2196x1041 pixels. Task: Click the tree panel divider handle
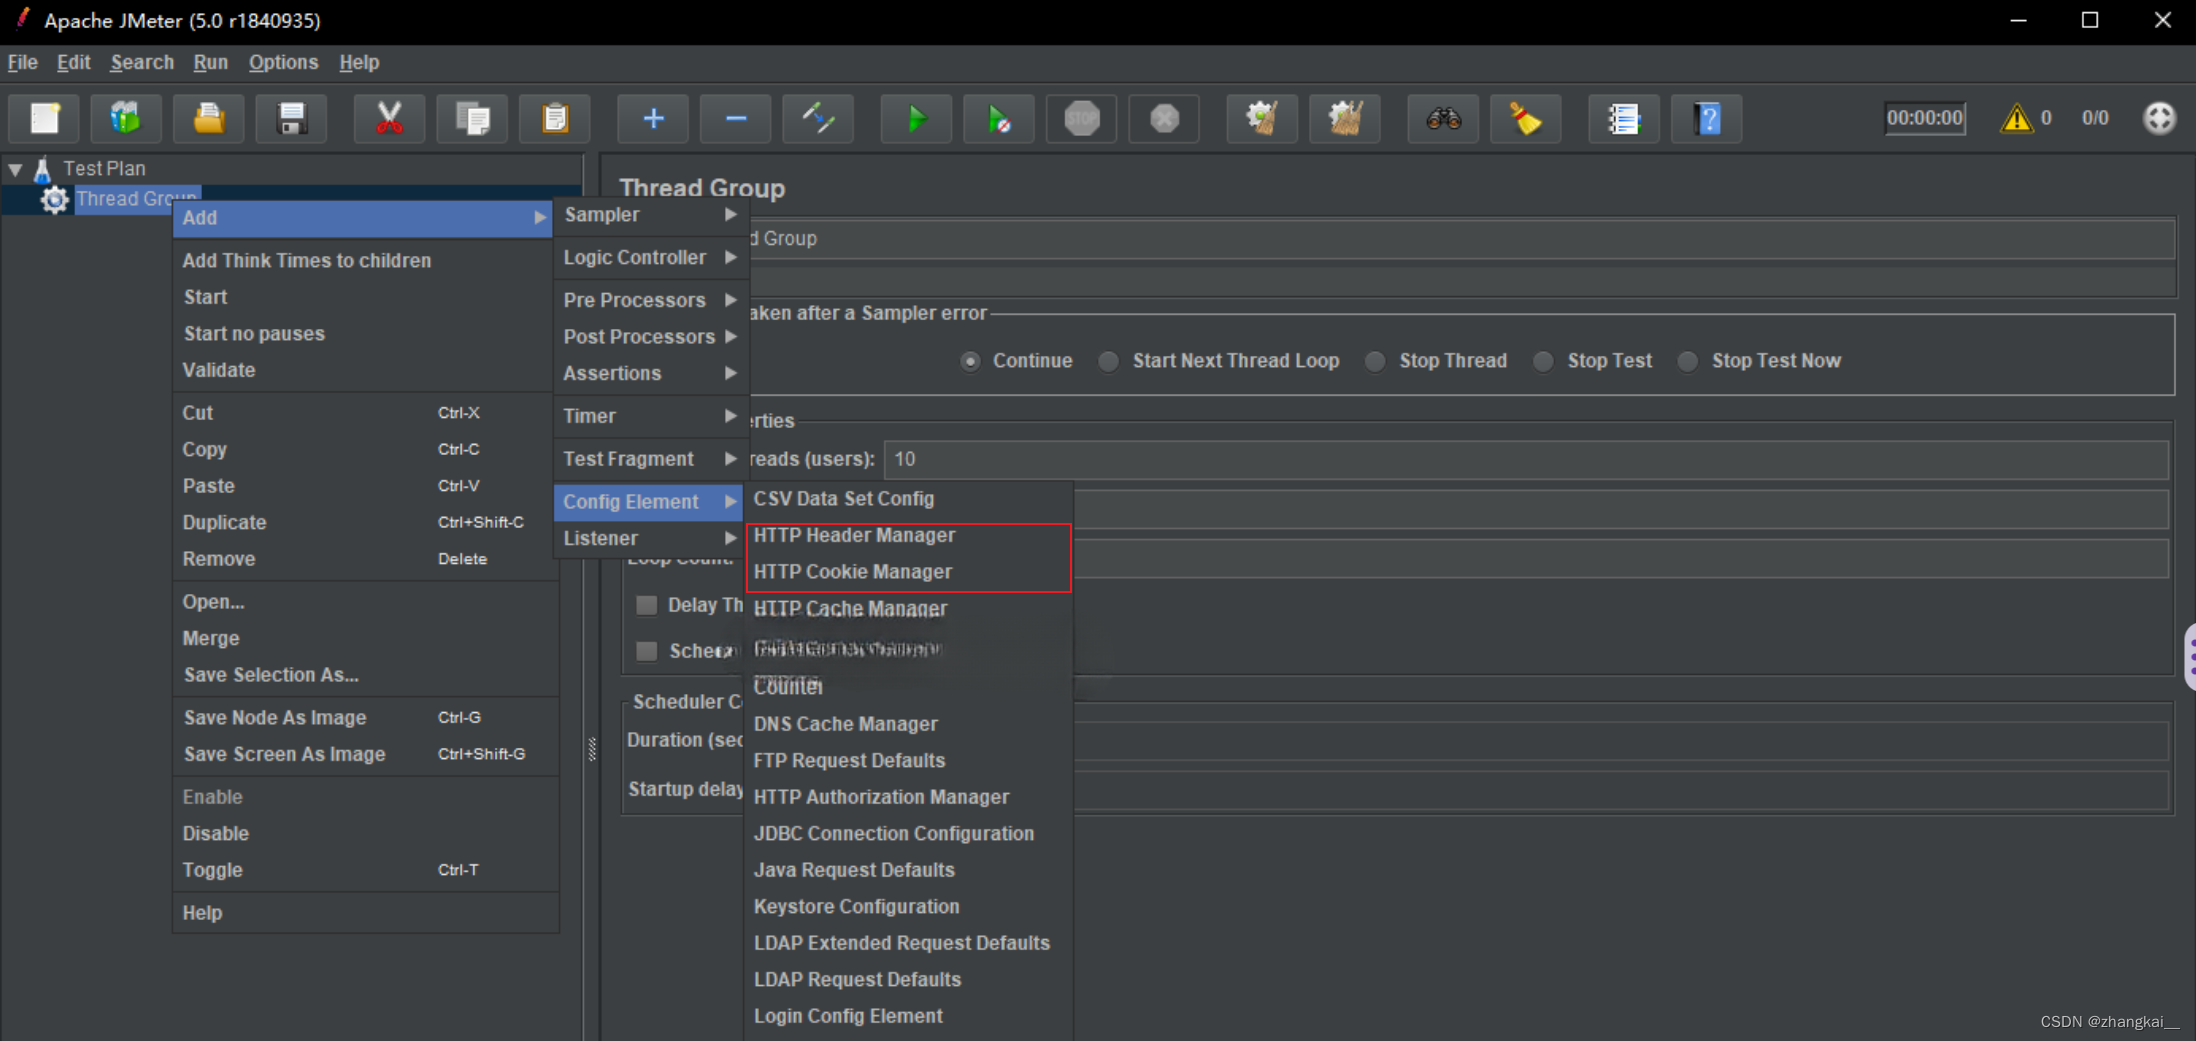click(x=592, y=748)
